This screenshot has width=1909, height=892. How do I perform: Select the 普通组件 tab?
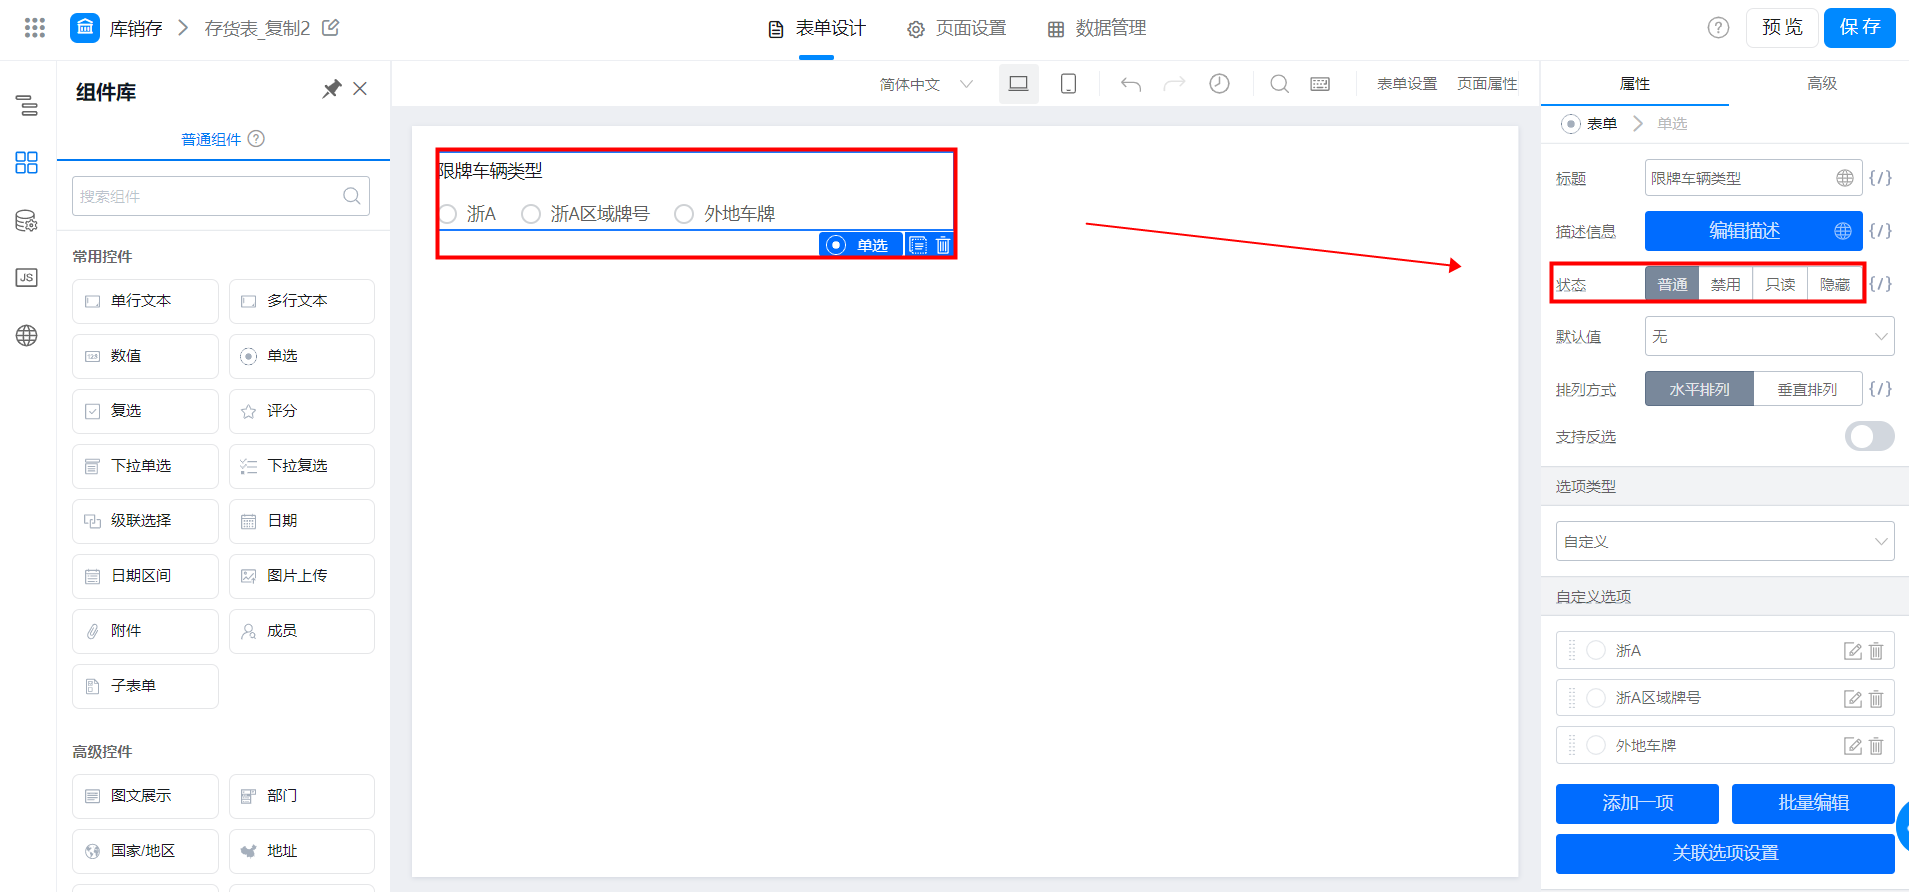pos(211,139)
